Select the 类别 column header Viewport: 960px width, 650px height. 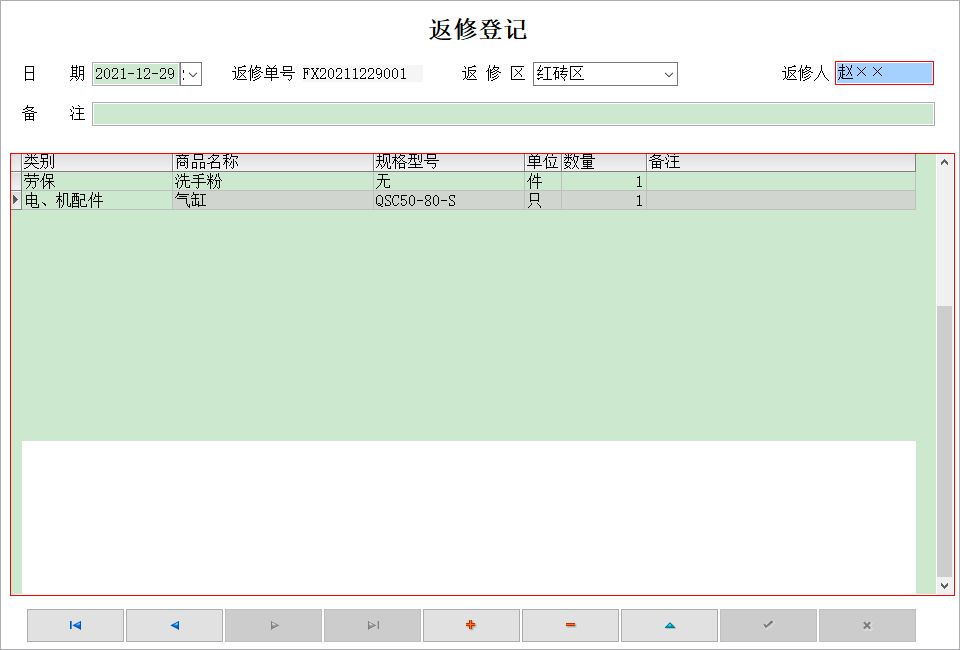click(97, 162)
